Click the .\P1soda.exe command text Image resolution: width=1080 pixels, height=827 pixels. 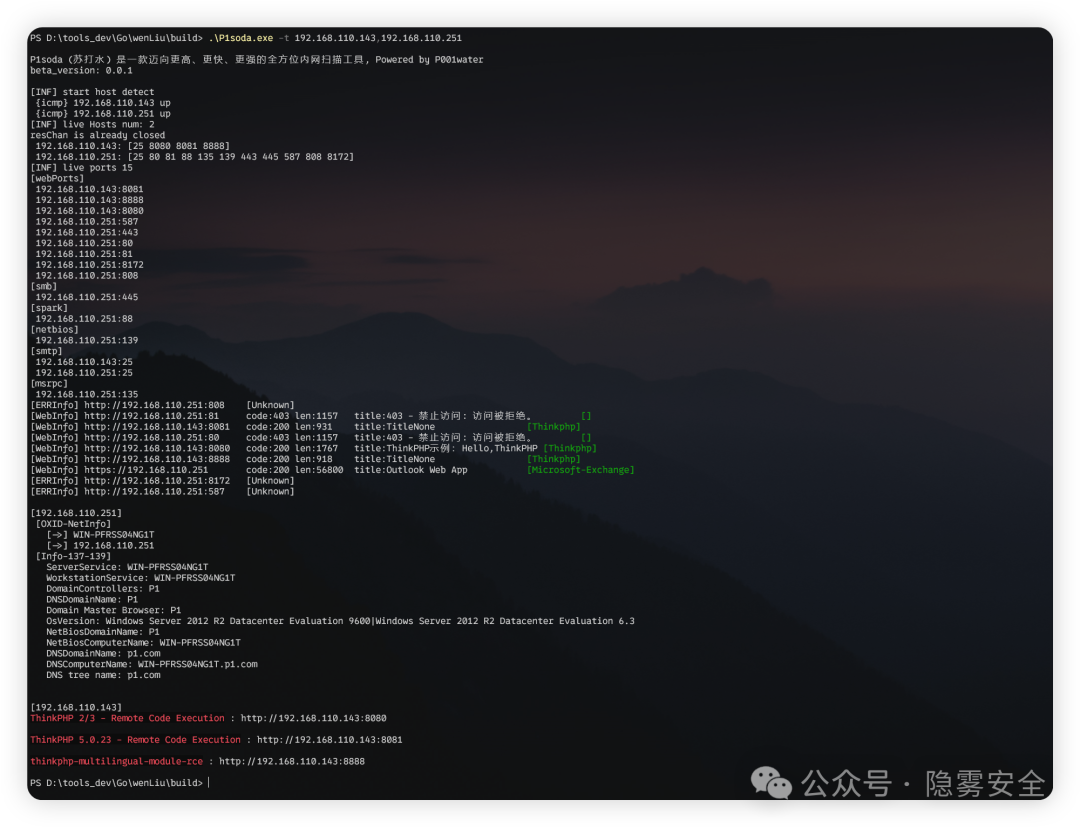(240, 38)
